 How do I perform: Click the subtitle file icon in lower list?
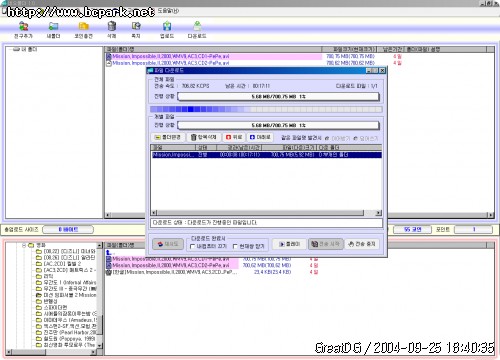[109, 272]
